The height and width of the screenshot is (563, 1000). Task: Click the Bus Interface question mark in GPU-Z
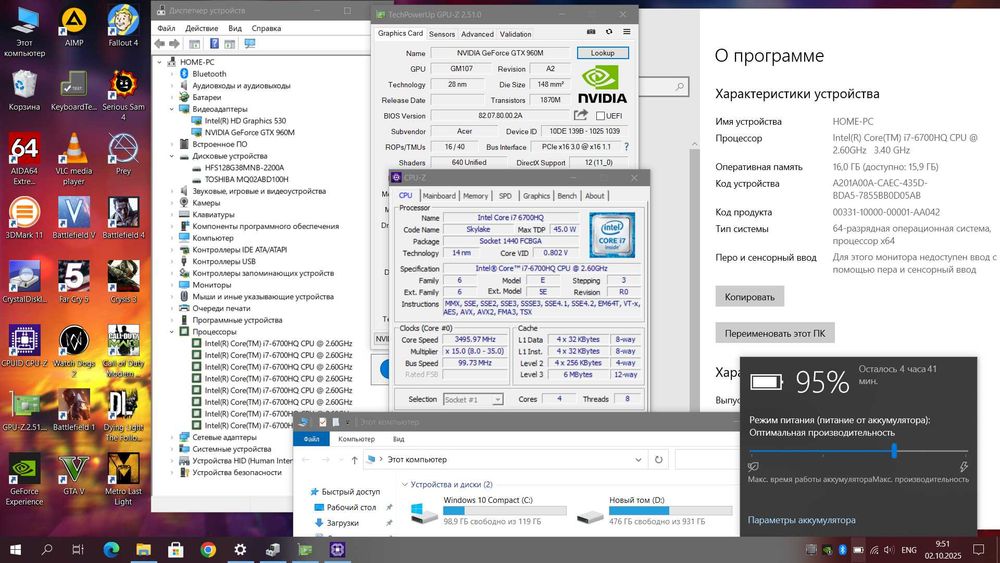point(626,147)
